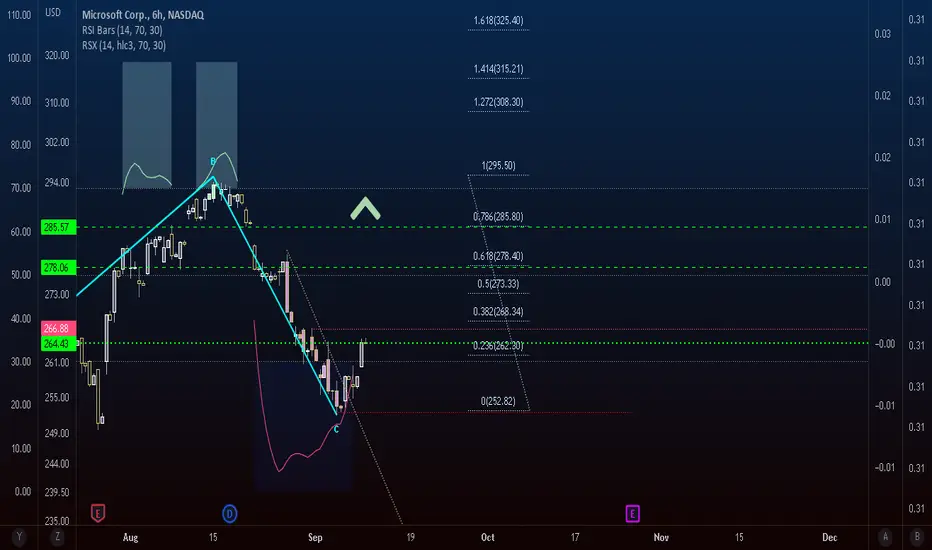Click the 273.00 price axis label
Screen dimensions: 932x550
tap(57, 295)
